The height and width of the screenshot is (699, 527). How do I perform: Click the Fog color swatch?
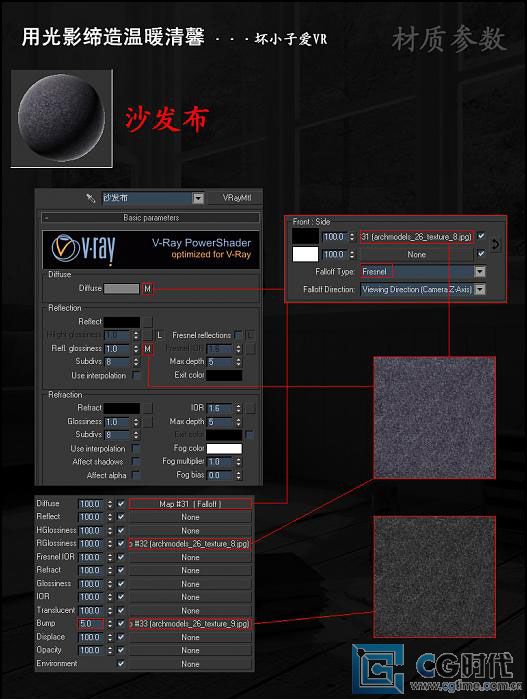pyautogui.click(x=224, y=448)
